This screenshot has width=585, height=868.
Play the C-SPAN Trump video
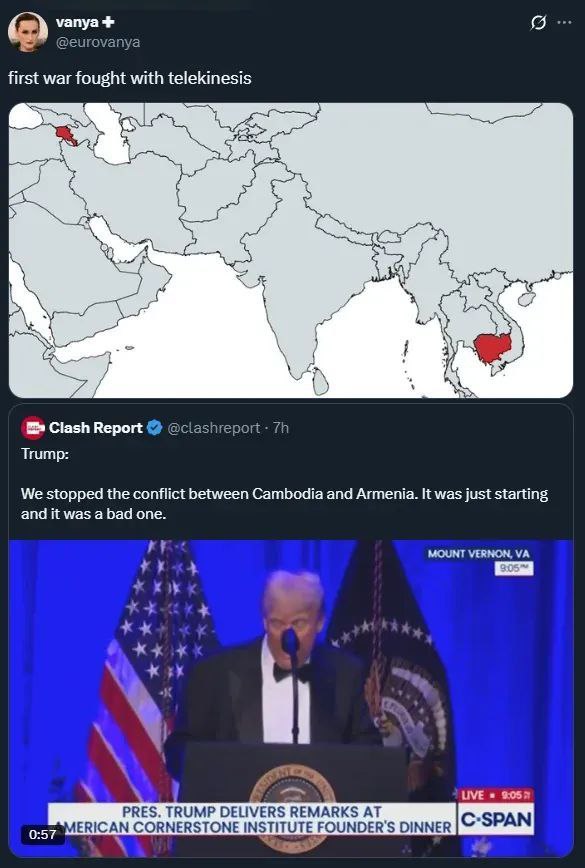[x=291, y=698]
